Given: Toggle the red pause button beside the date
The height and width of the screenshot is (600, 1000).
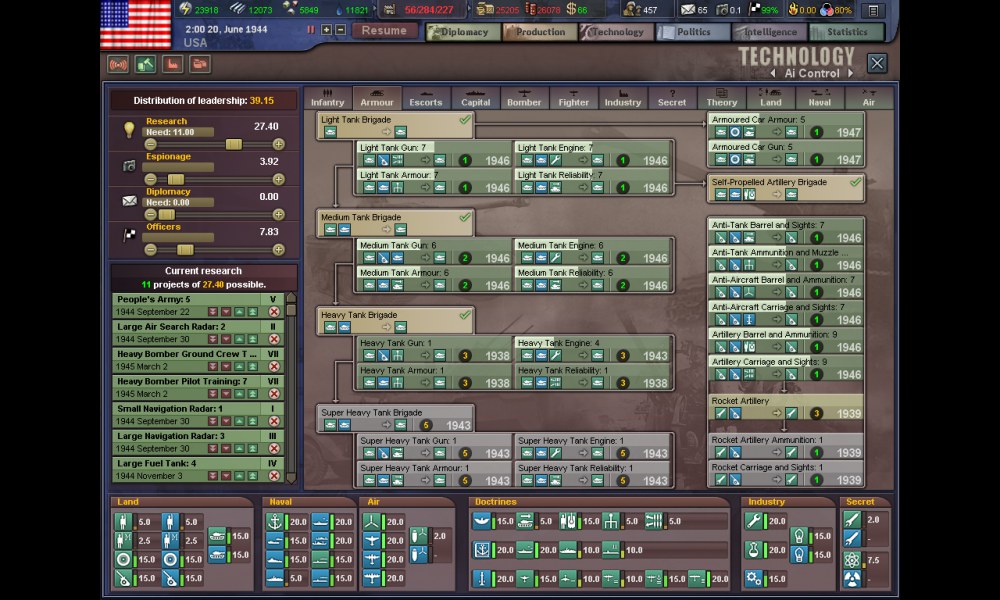Looking at the screenshot, I should 311,29.
